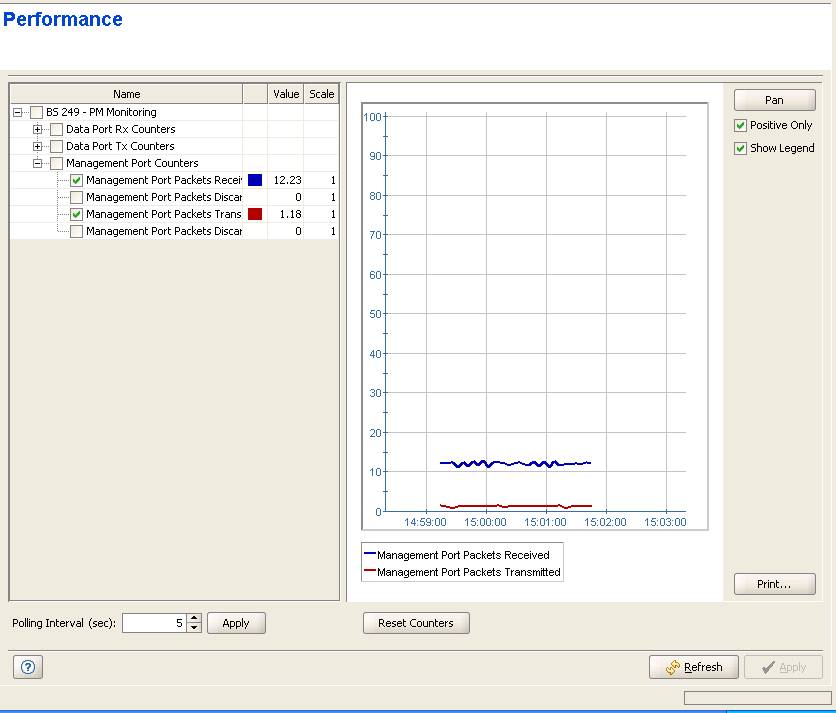Uncheck Management Port Packets Transmitted checkbox
Viewport: 836px width, 713px height.
(x=77, y=214)
